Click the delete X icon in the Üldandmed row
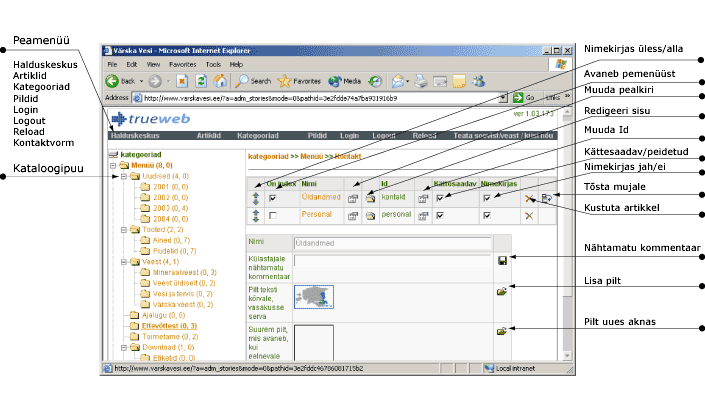This screenshot has width=705, height=420. (529, 199)
